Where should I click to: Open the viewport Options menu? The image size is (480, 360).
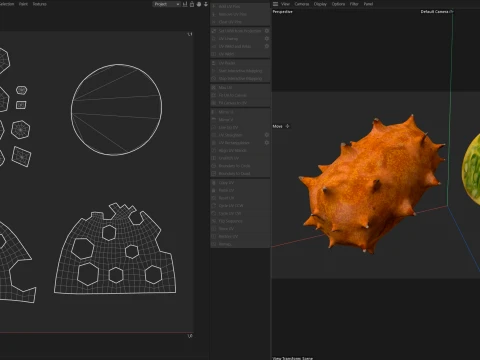tap(338, 4)
